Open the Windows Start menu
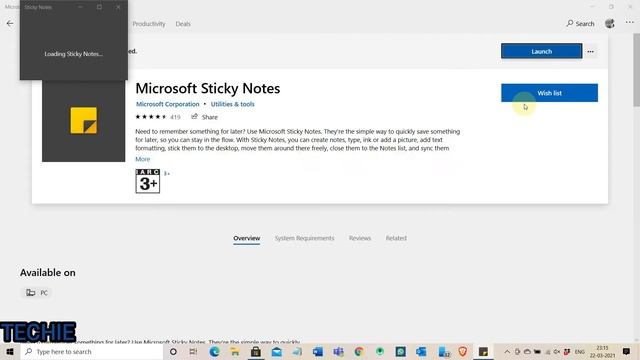The width and height of the screenshot is (640, 360). (x=10, y=351)
